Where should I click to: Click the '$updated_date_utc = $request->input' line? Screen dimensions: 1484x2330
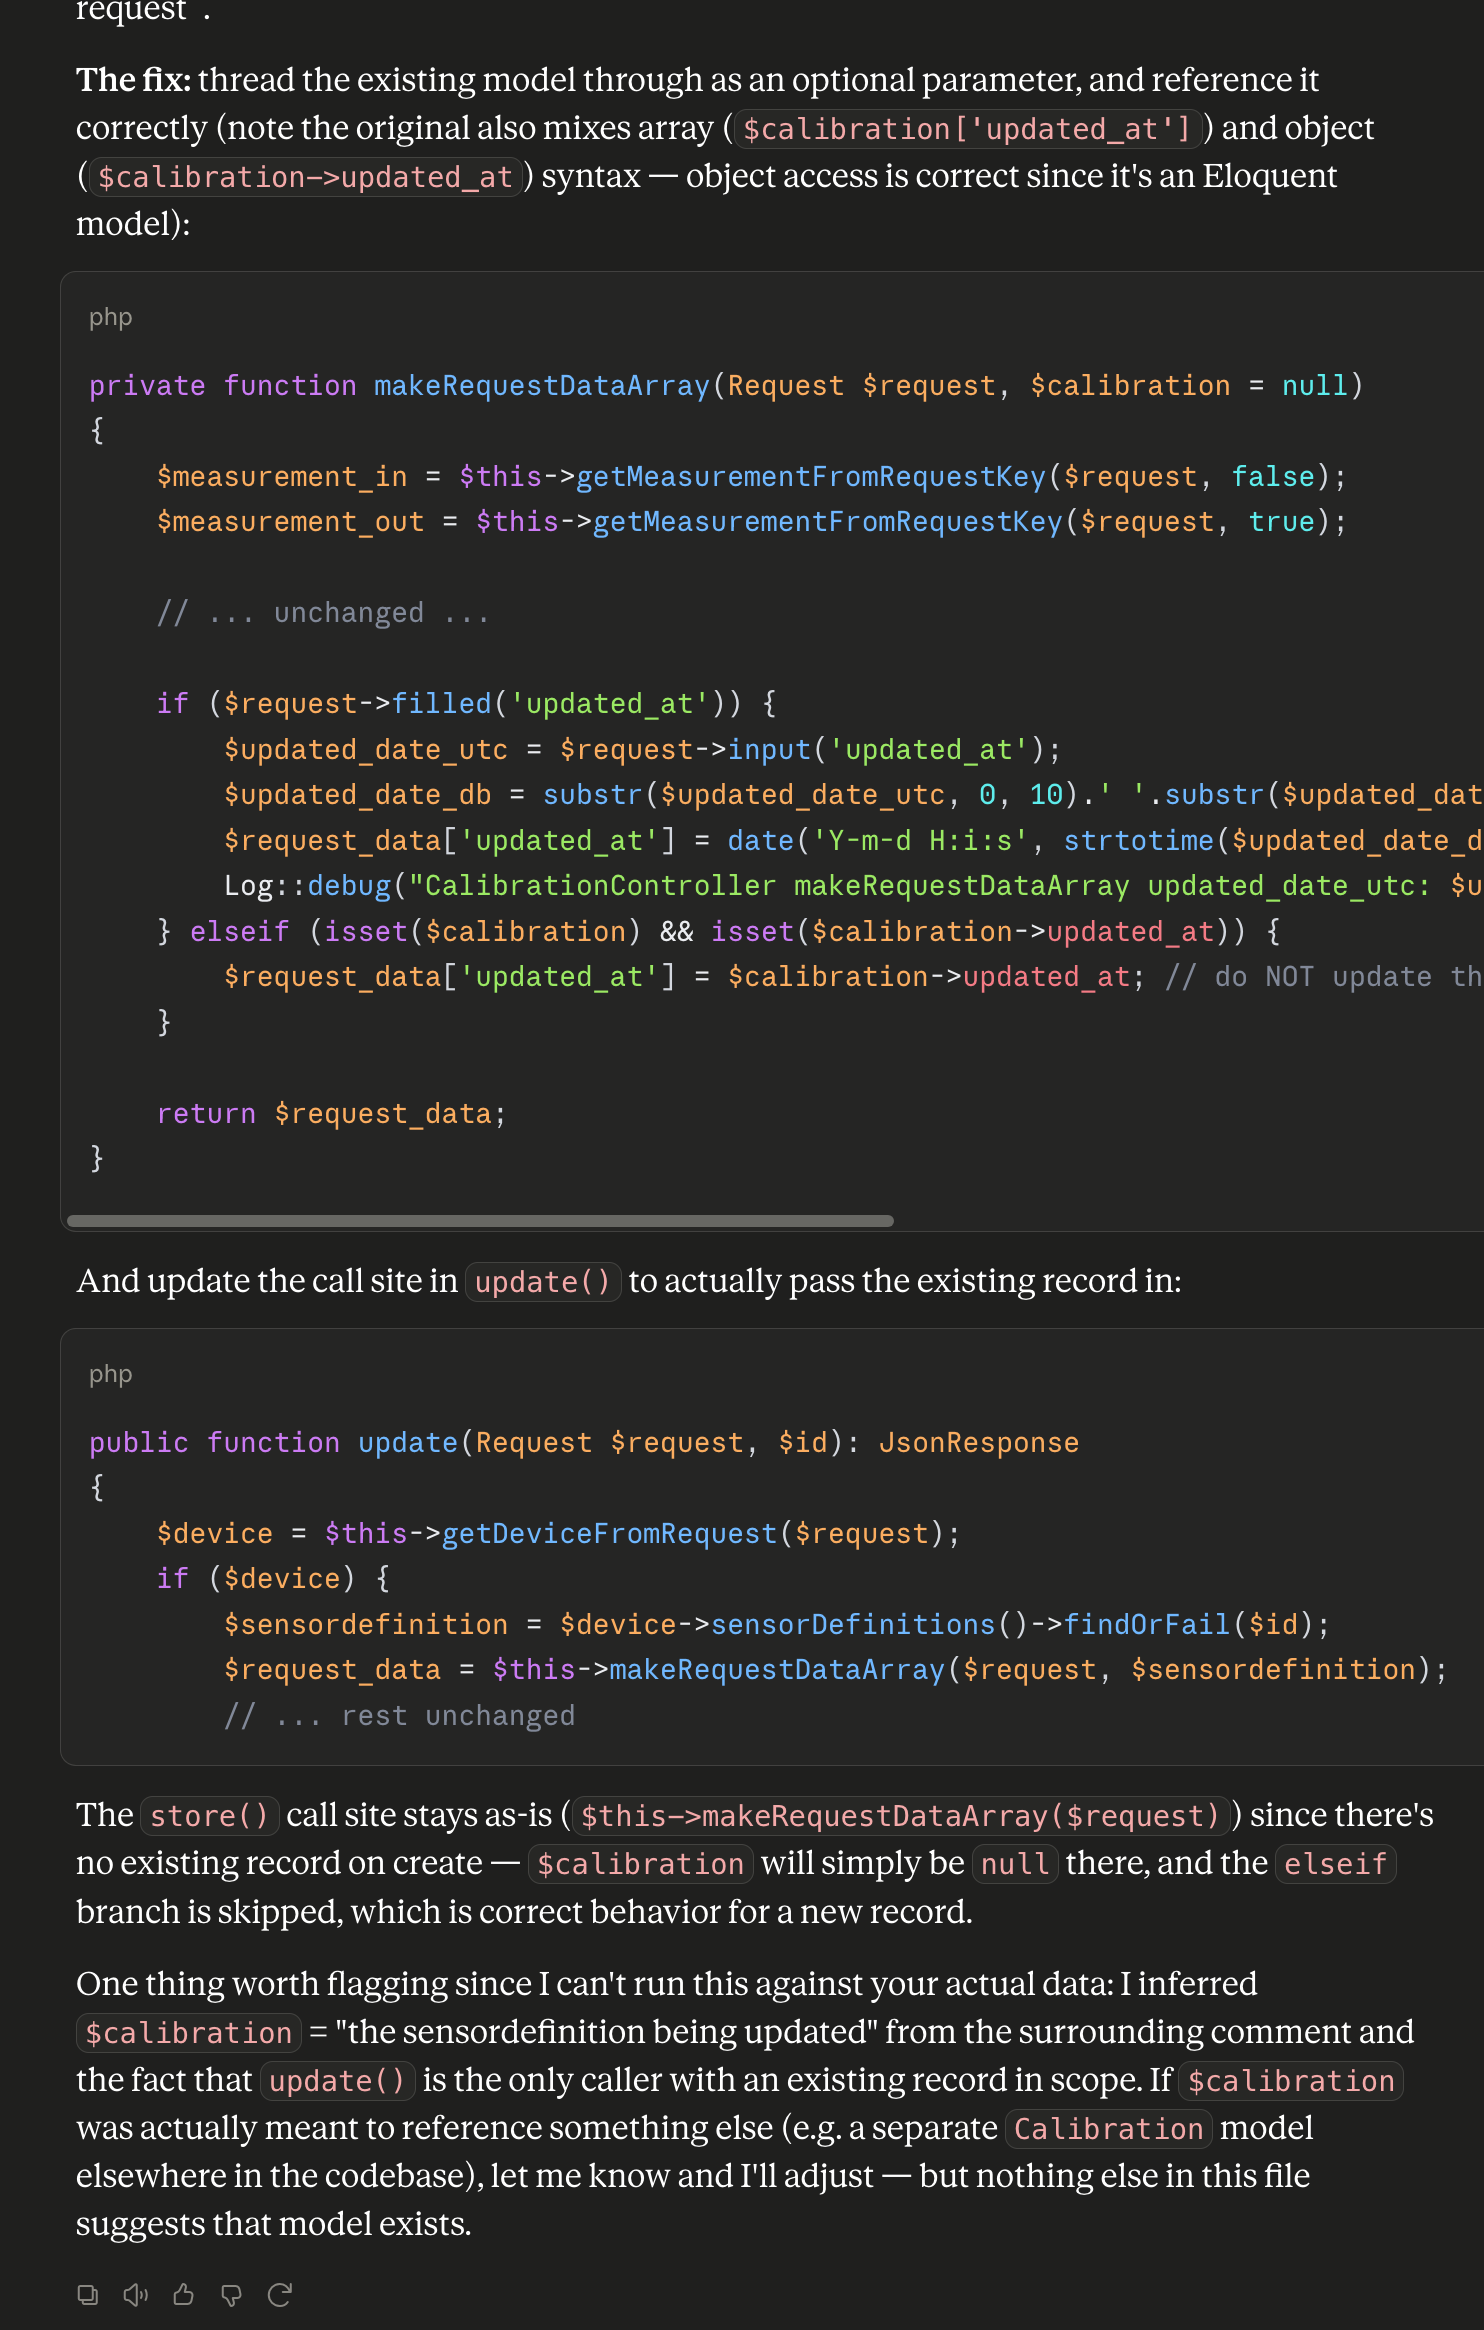[x=641, y=749]
